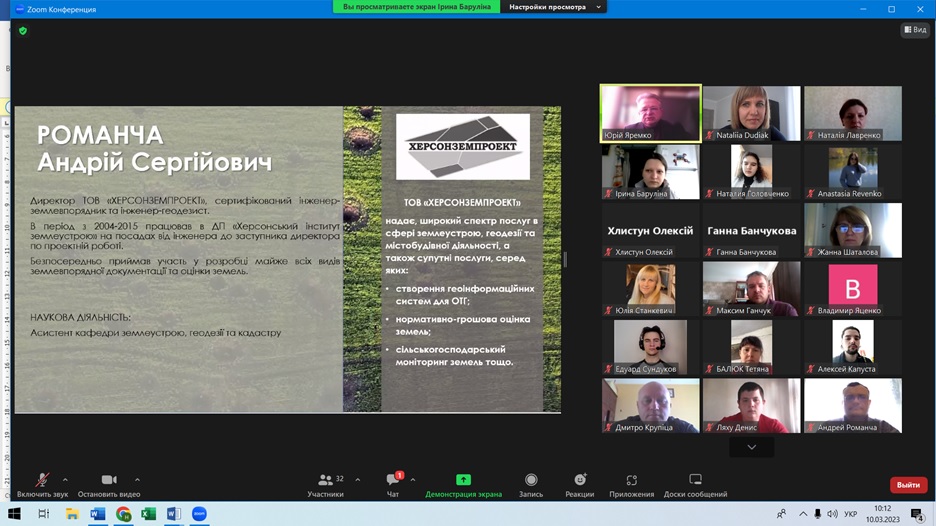Stop camera with Остановить видео
Viewport: 936px width, 526px height.
point(109,484)
